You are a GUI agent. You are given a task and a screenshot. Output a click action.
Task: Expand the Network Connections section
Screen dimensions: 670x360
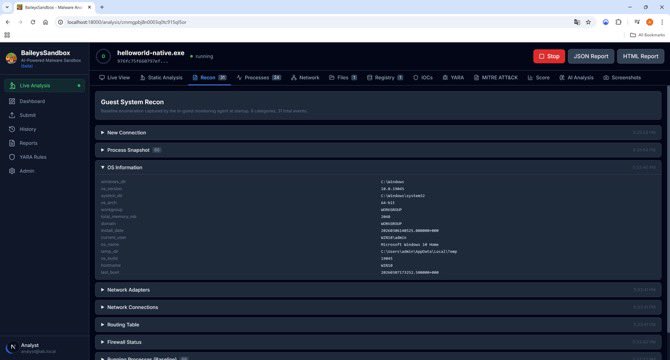click(x=378, y=307)
